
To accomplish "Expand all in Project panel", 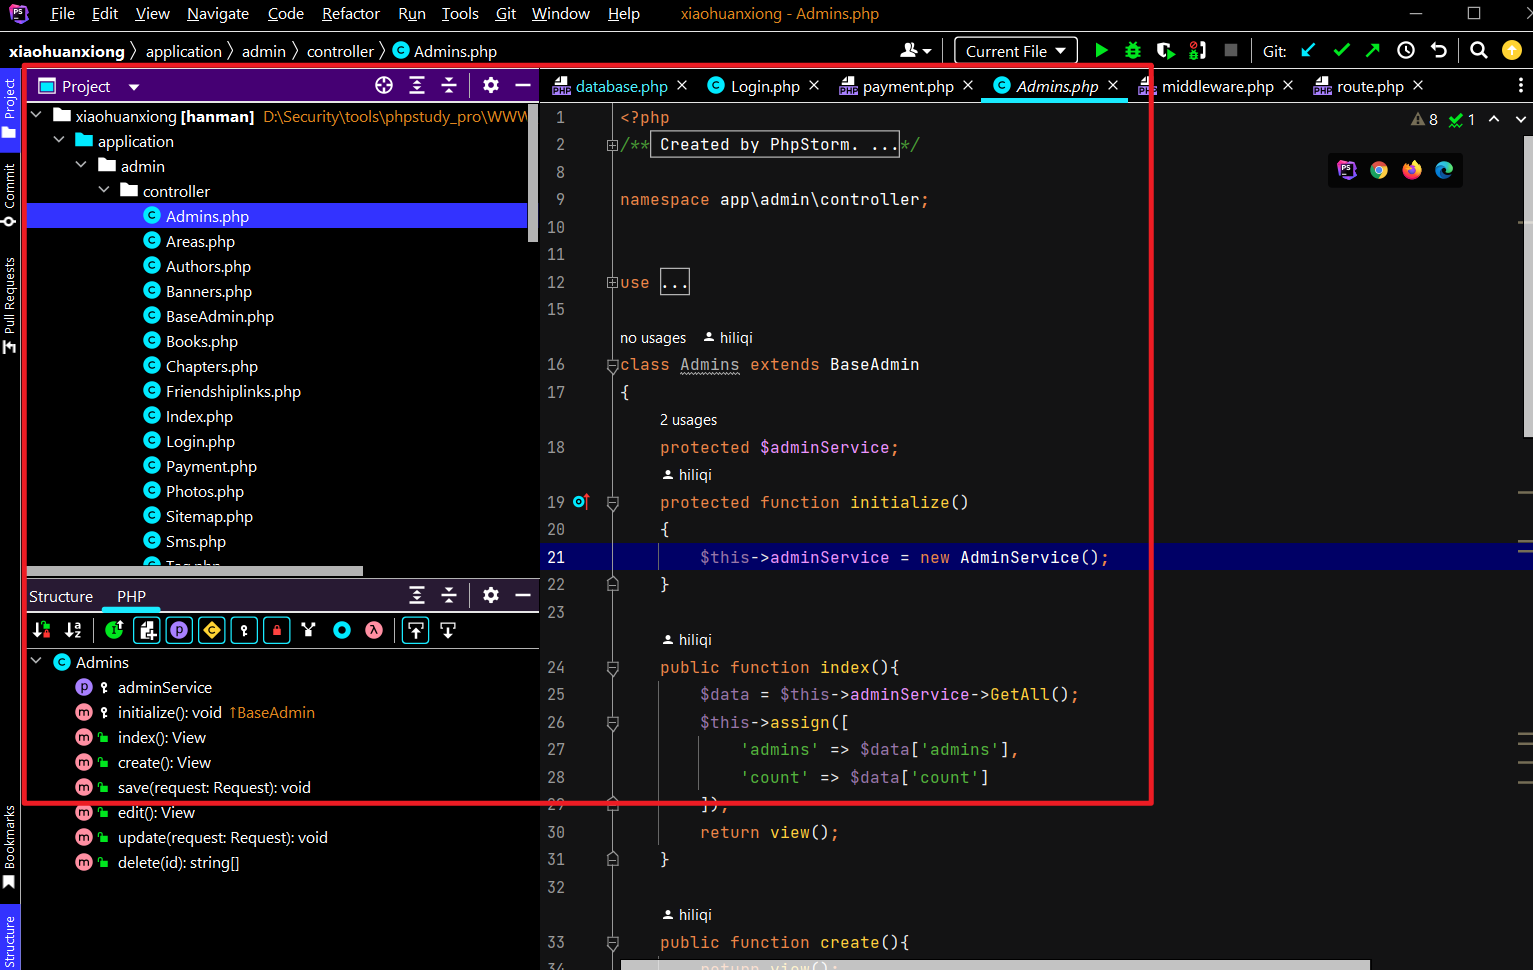I will [x=417, y=86].
